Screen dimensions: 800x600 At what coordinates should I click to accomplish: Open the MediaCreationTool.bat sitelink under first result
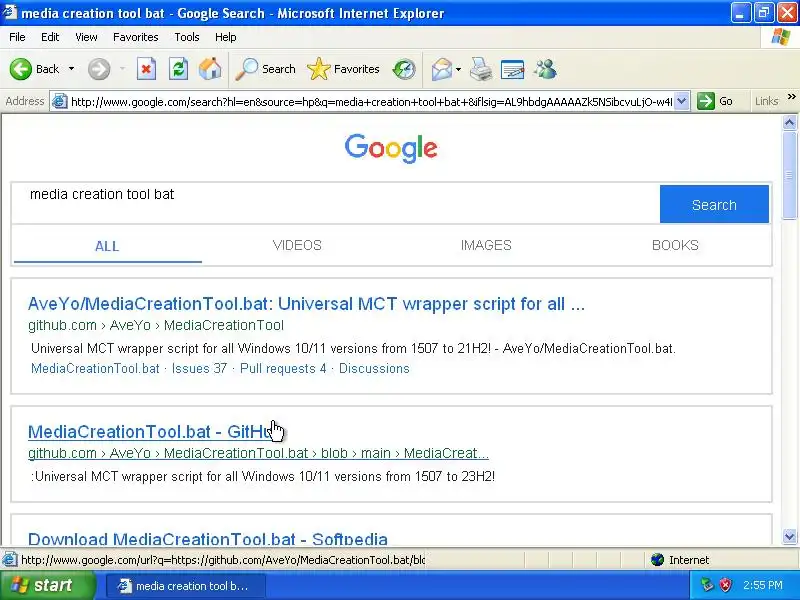(x=95, y=368)
